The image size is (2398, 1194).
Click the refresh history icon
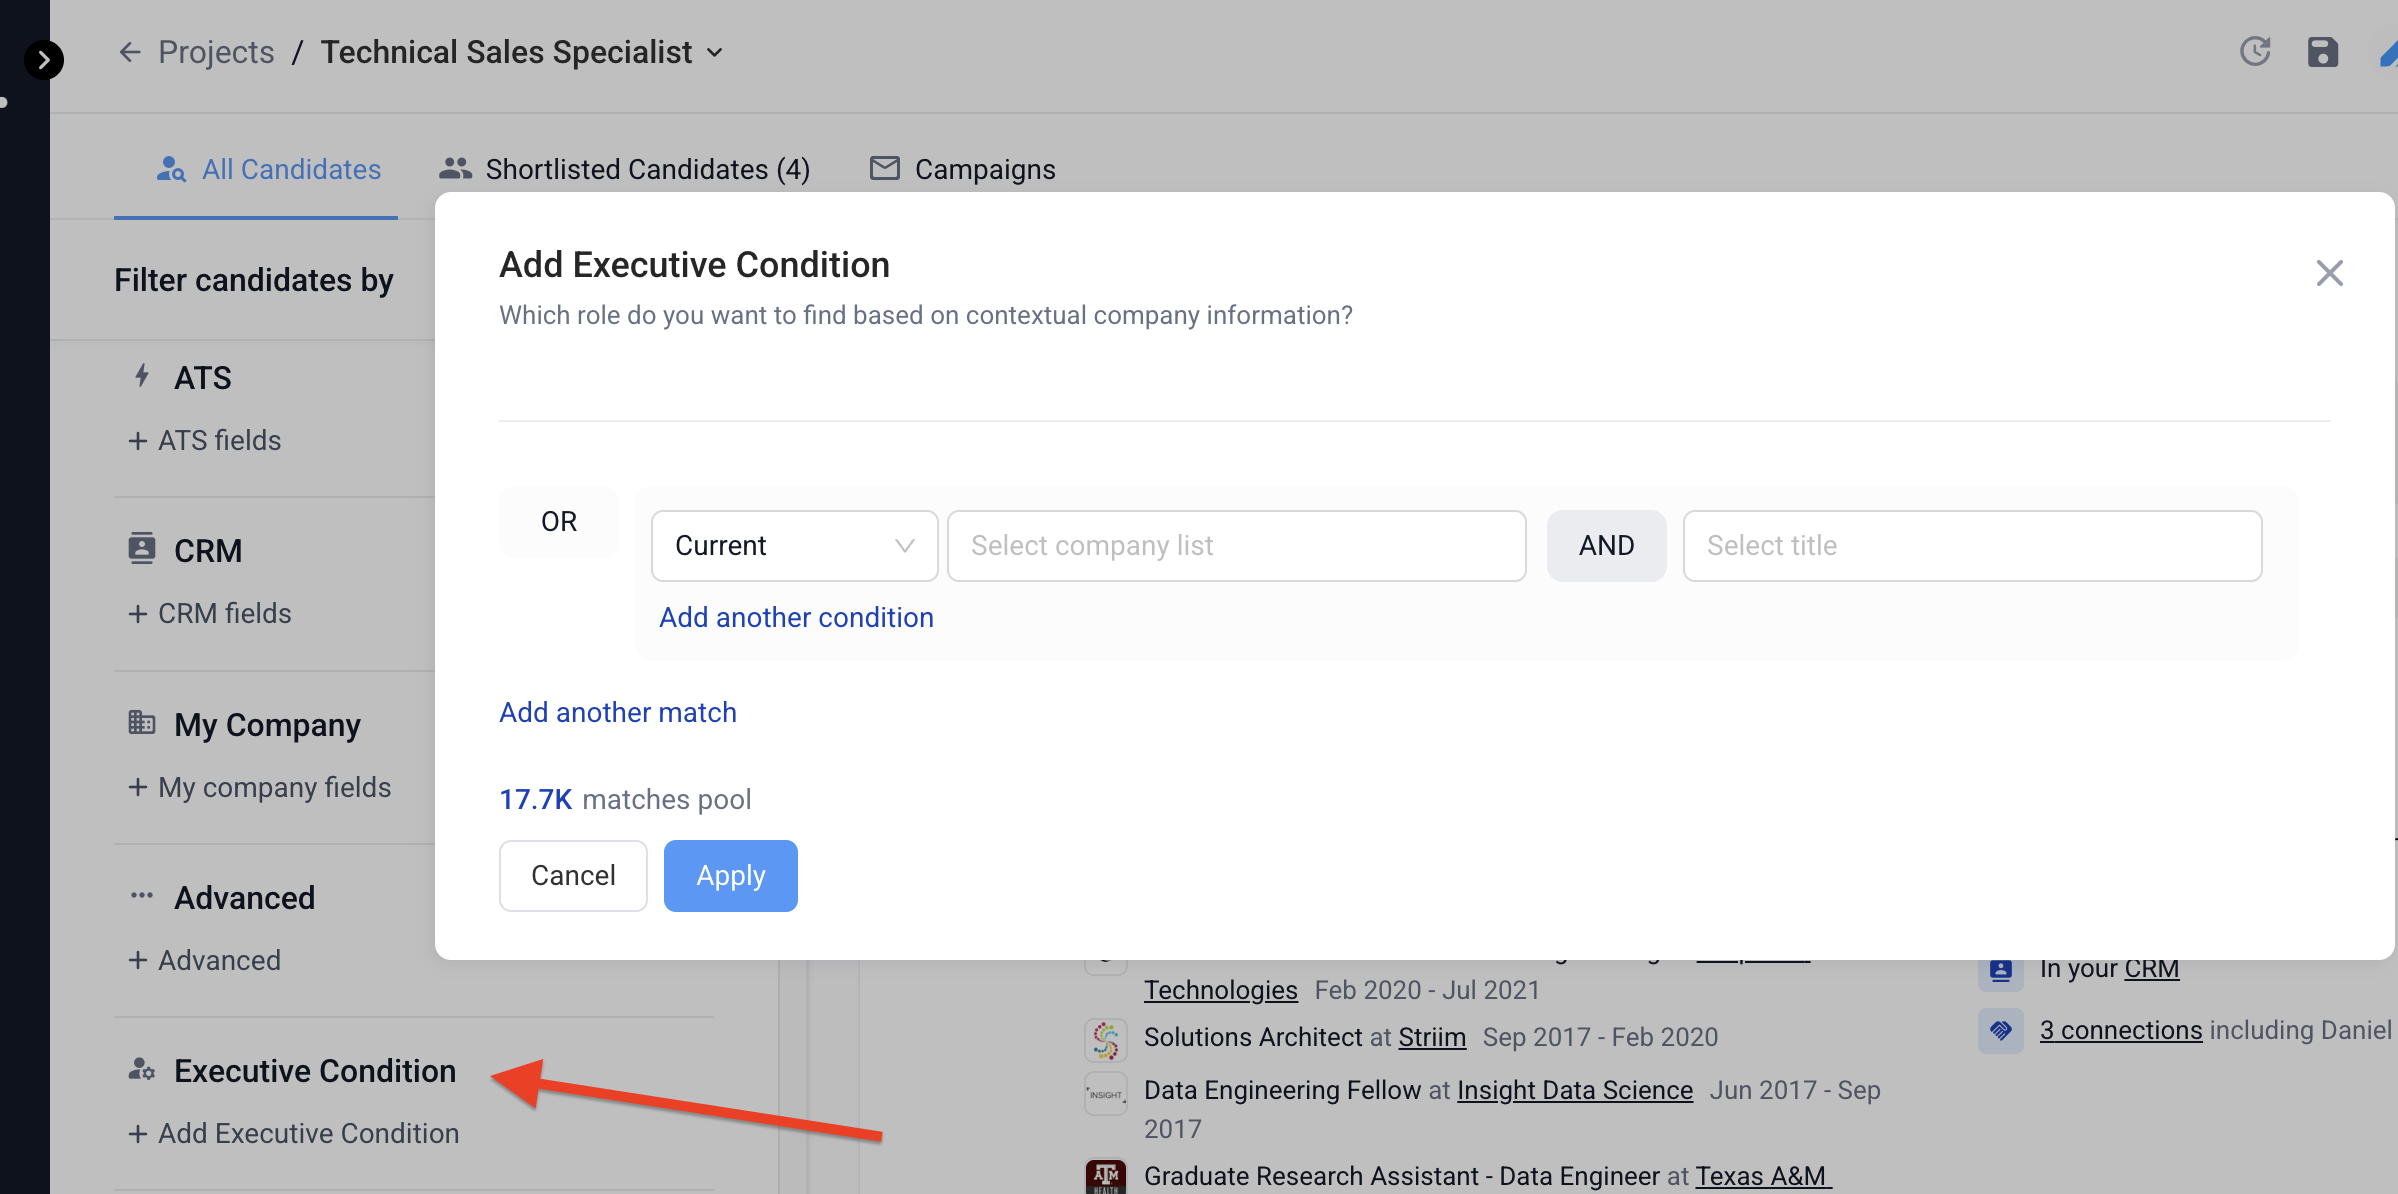point(2255,52)
